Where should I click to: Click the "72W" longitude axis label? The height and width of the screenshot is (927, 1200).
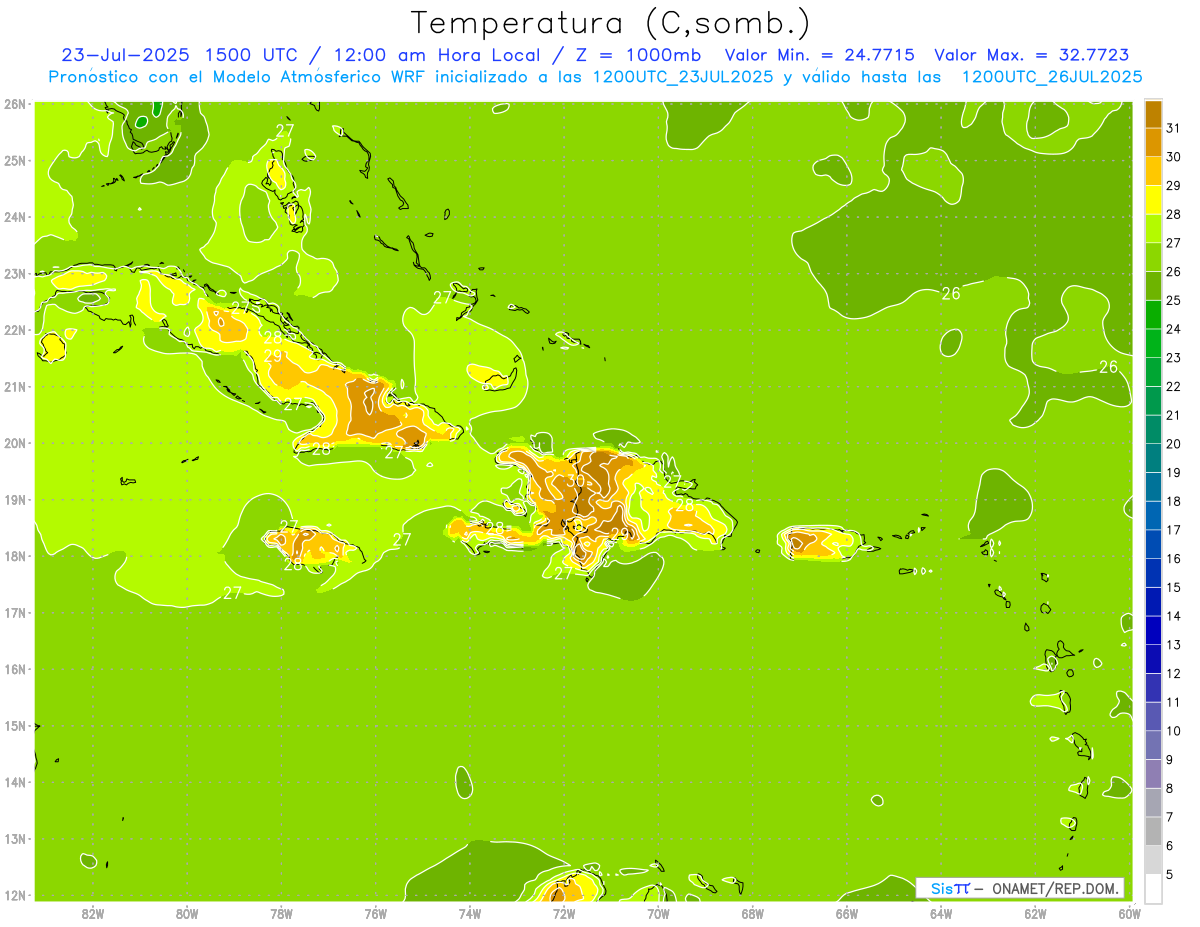[564, 913]
